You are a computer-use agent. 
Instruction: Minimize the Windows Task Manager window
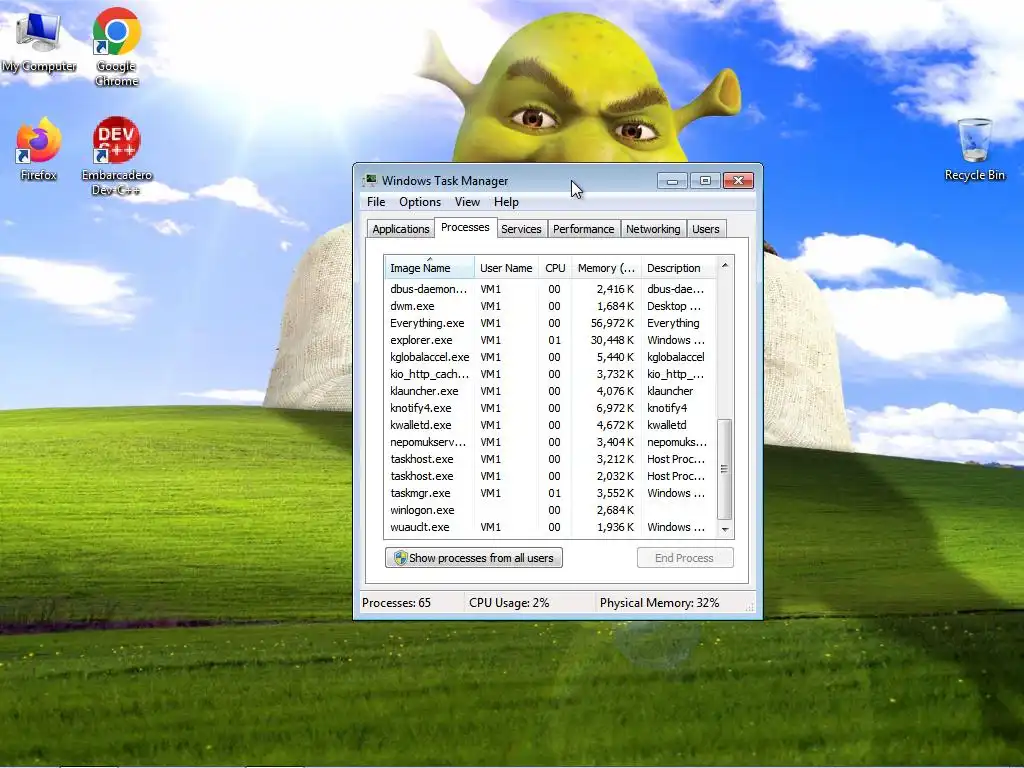click(672, 180)
